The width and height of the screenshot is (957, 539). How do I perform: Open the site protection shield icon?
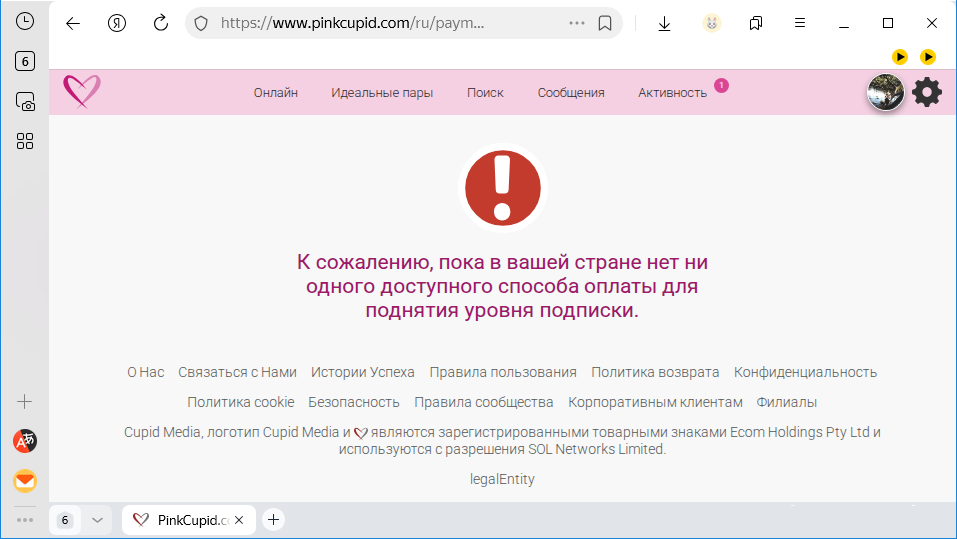pyautogui.click(x=201, y=23)
